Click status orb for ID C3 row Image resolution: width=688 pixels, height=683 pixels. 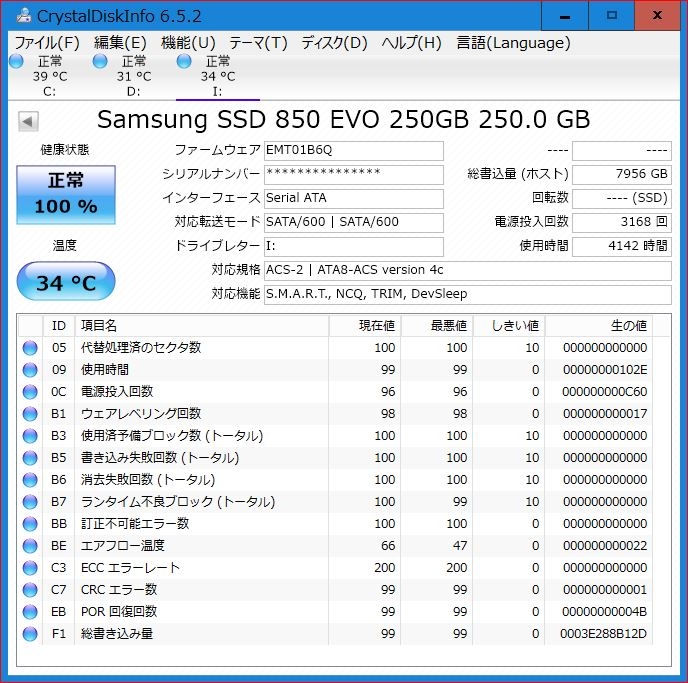(30, 568)
